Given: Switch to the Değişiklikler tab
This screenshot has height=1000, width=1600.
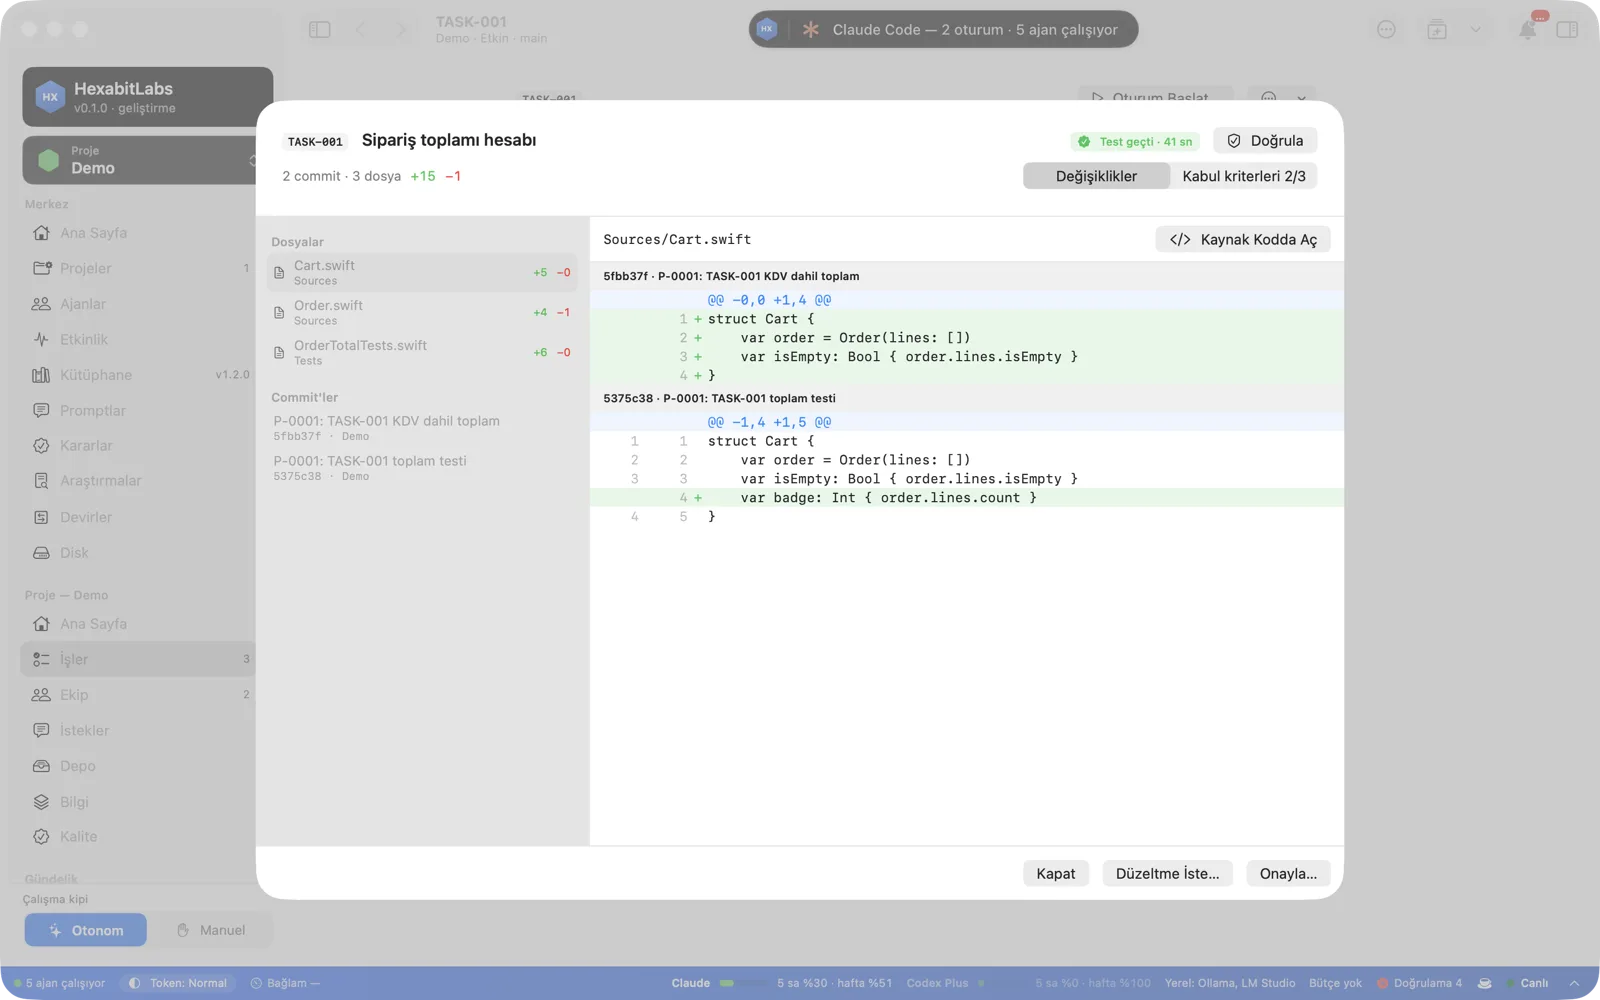Looking at the screenshot, I should [x=1096, y=176].
